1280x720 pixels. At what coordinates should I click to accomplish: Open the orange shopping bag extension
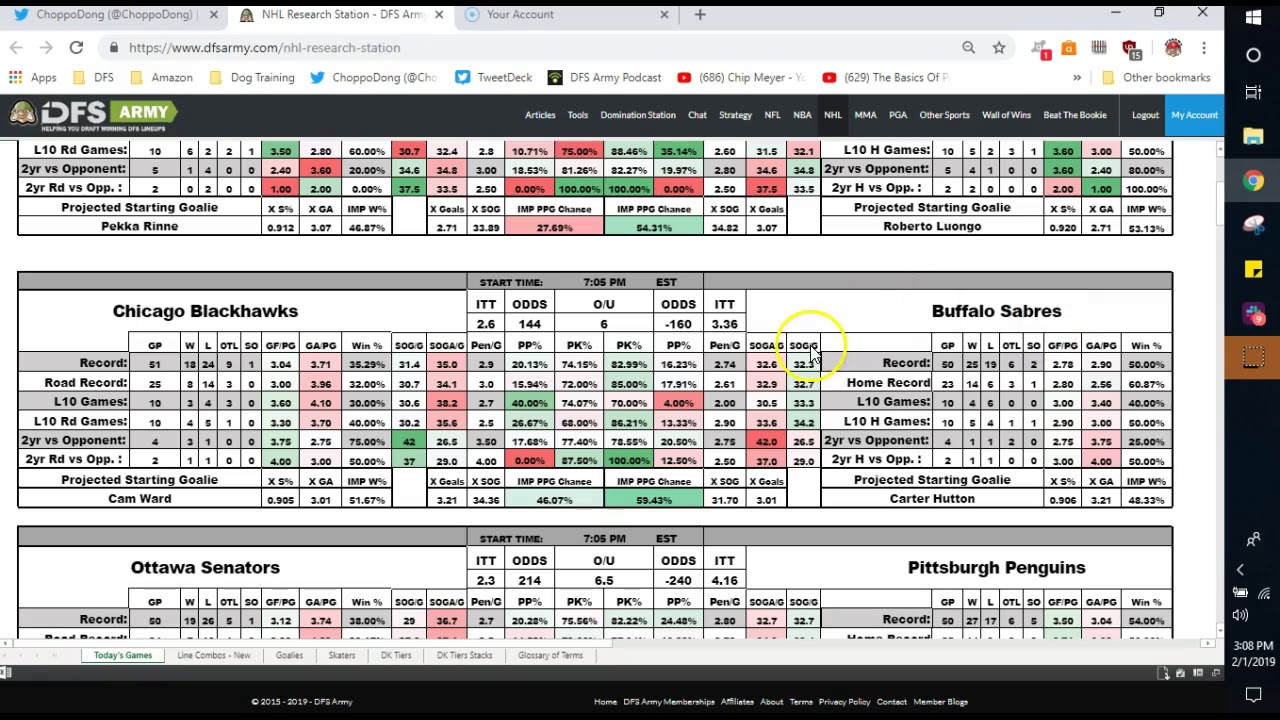pos(1069,47)
